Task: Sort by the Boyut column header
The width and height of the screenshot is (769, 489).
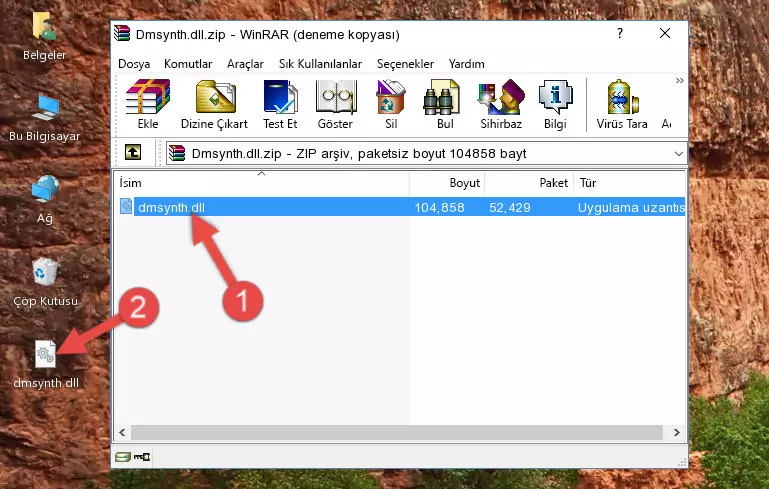Action: click(x=447, y=183)
